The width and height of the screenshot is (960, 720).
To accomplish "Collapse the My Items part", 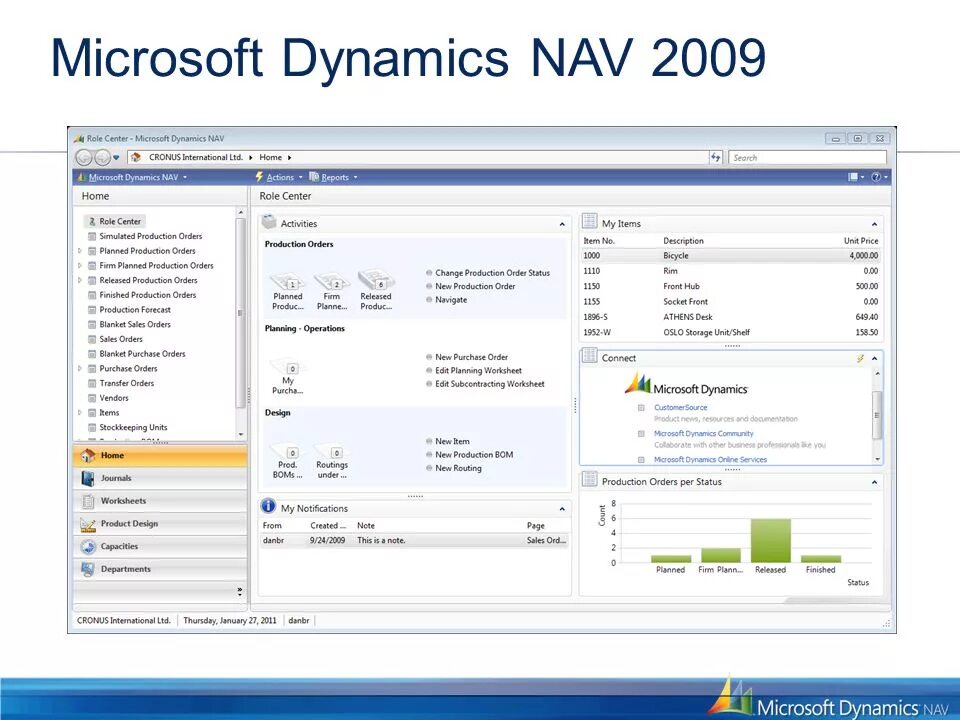I will (x=874, y=224).
